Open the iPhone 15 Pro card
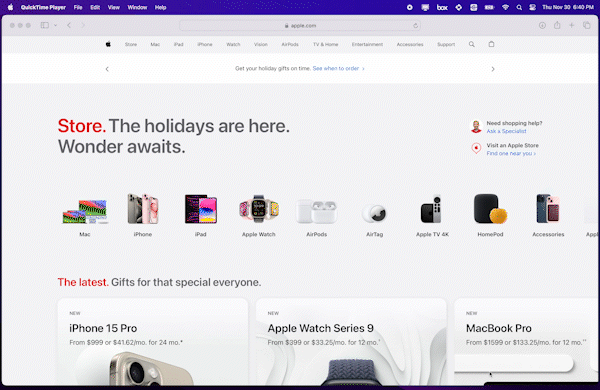This screenshot has width=600, height=390. (153, 342)
